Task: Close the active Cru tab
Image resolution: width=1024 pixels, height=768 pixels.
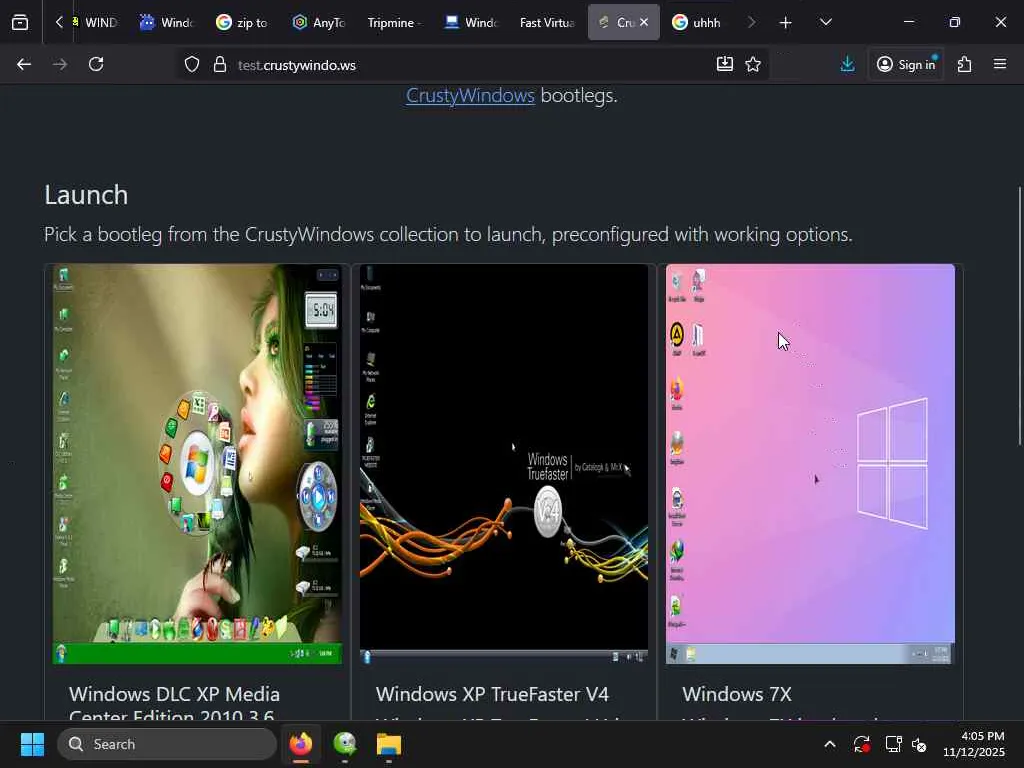Action: pos(644,22)
